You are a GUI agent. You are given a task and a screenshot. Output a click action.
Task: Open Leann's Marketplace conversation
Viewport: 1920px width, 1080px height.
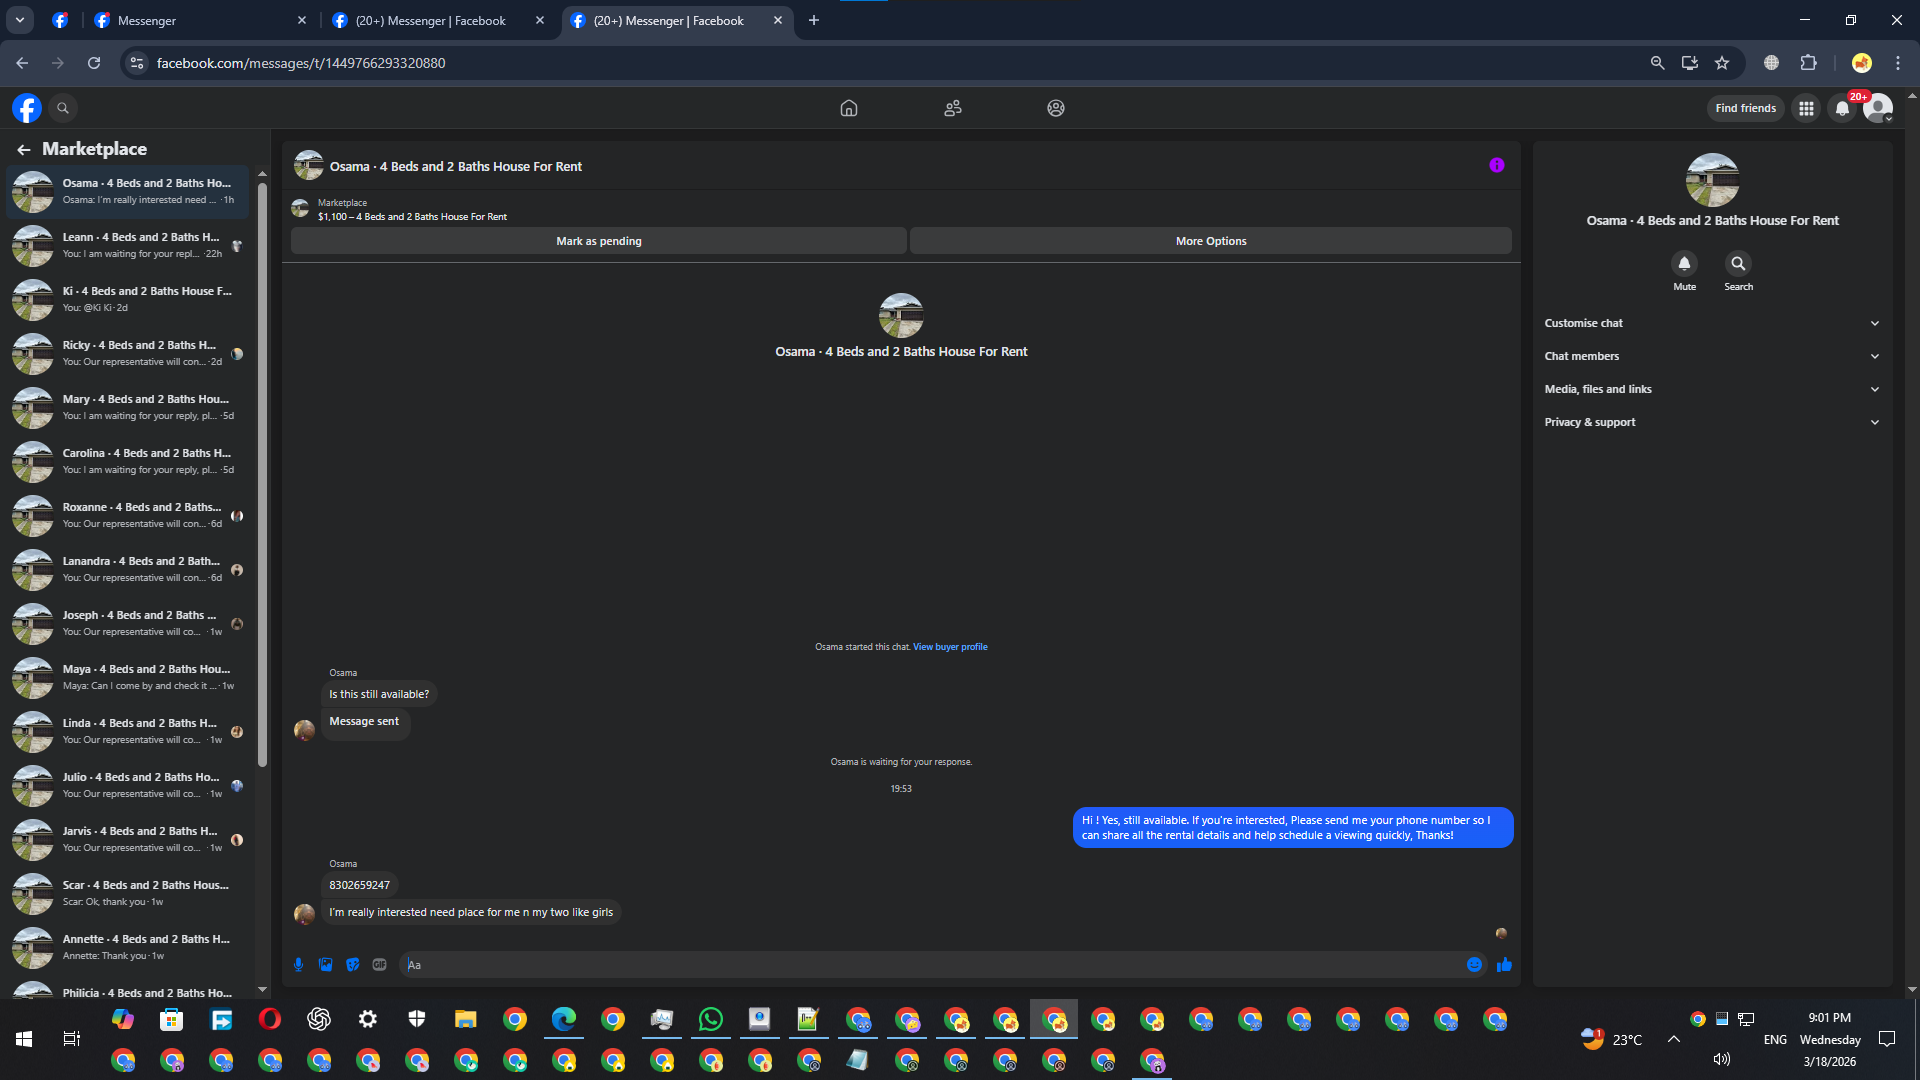click(140, 245)
